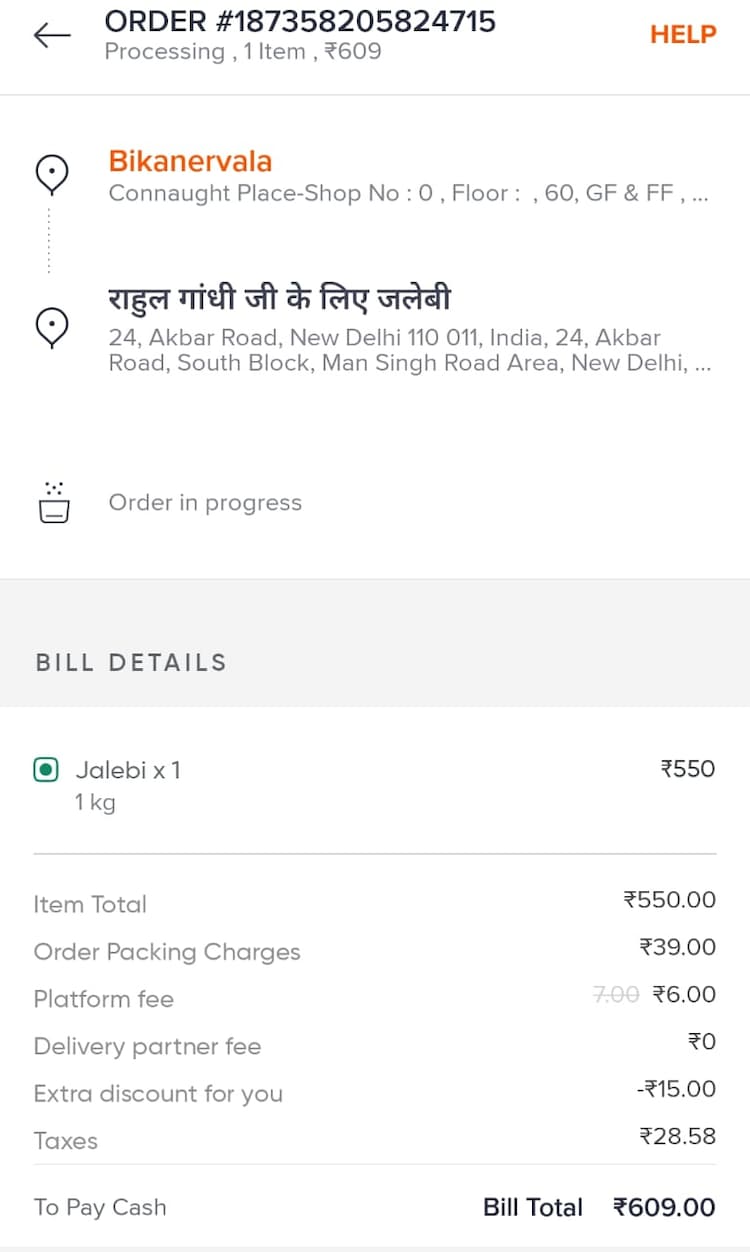
Task: Select the Hindi delivery address title
Action: tap(280, 298)
